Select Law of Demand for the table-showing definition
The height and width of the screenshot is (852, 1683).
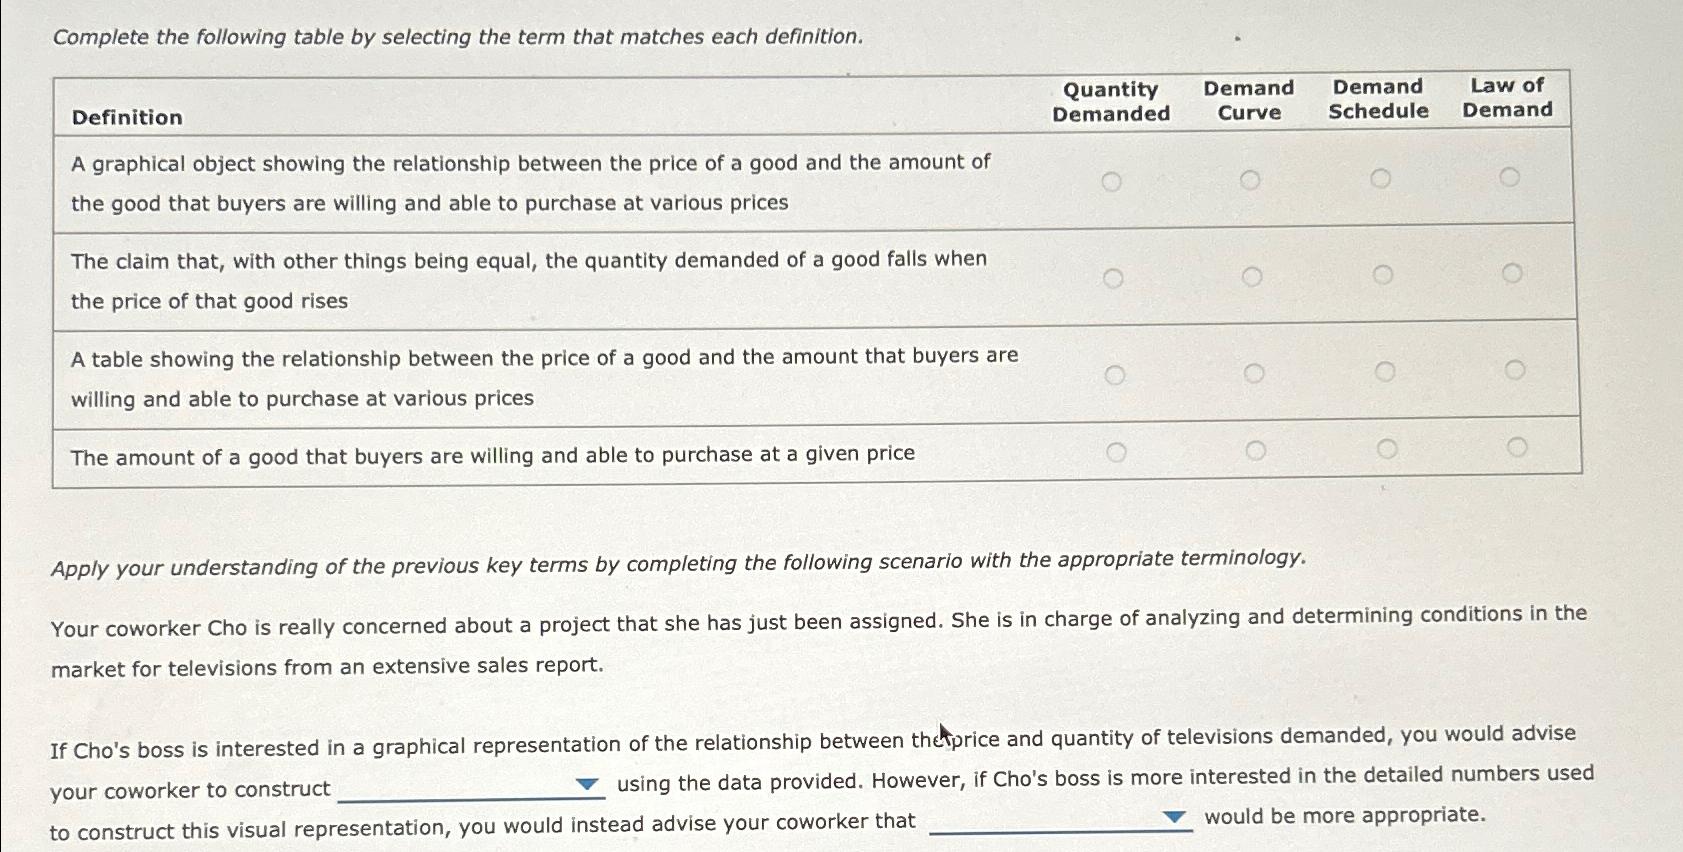pos(1515,369)
